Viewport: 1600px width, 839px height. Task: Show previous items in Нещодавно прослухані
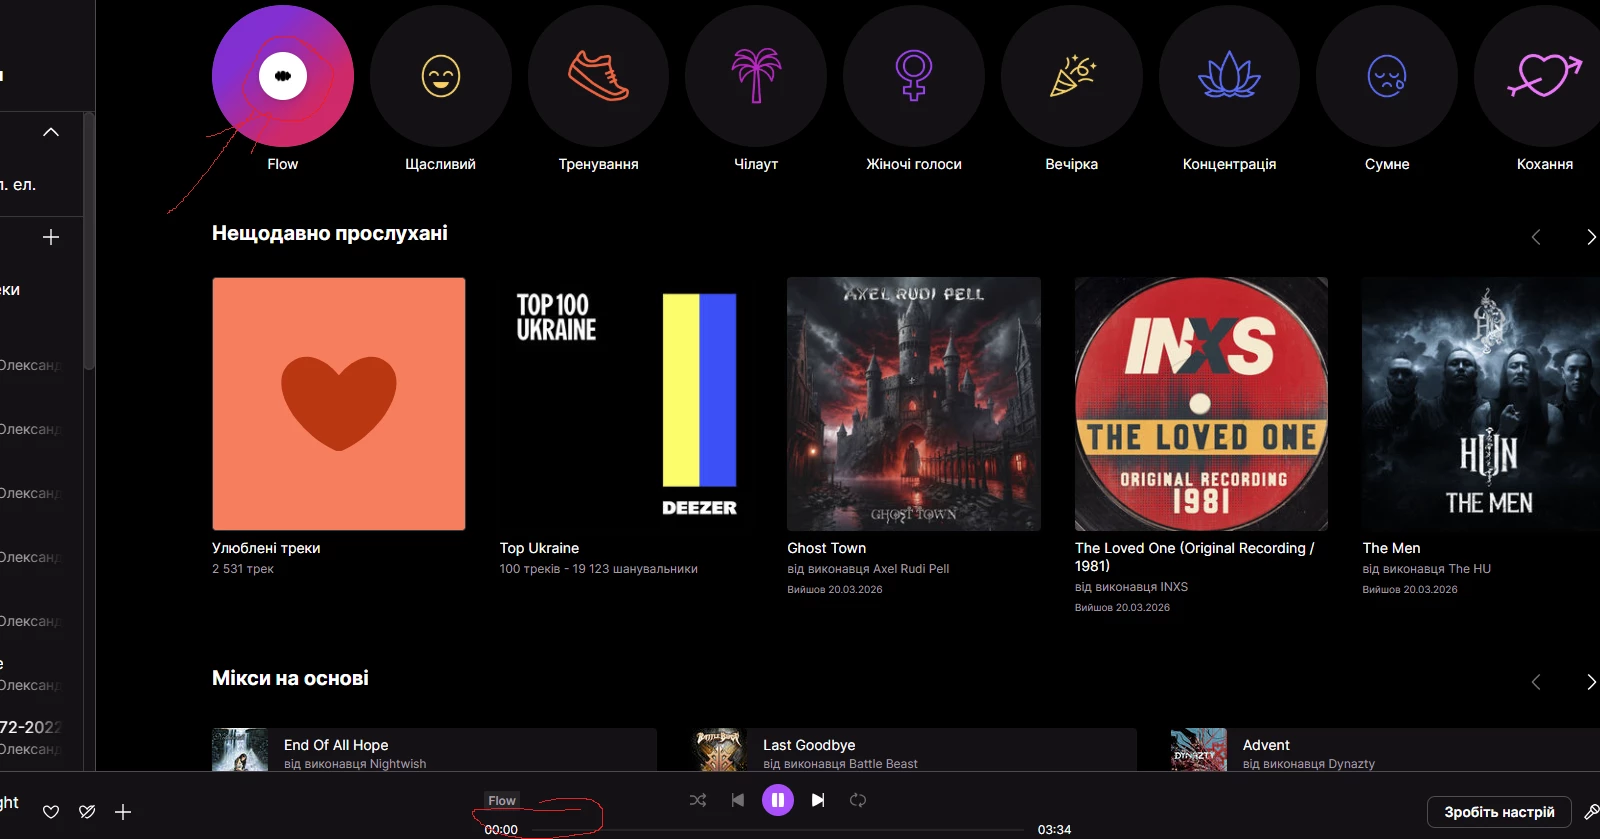(1536, 237)
